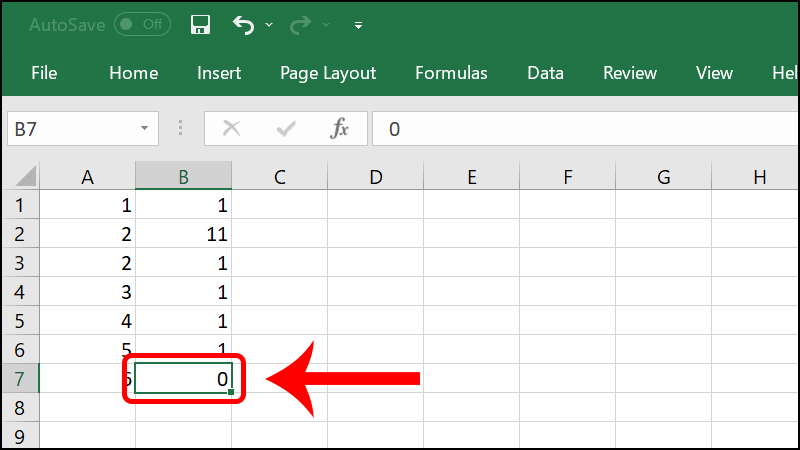Click the Insert Function fx icon

tap(339, 128)
